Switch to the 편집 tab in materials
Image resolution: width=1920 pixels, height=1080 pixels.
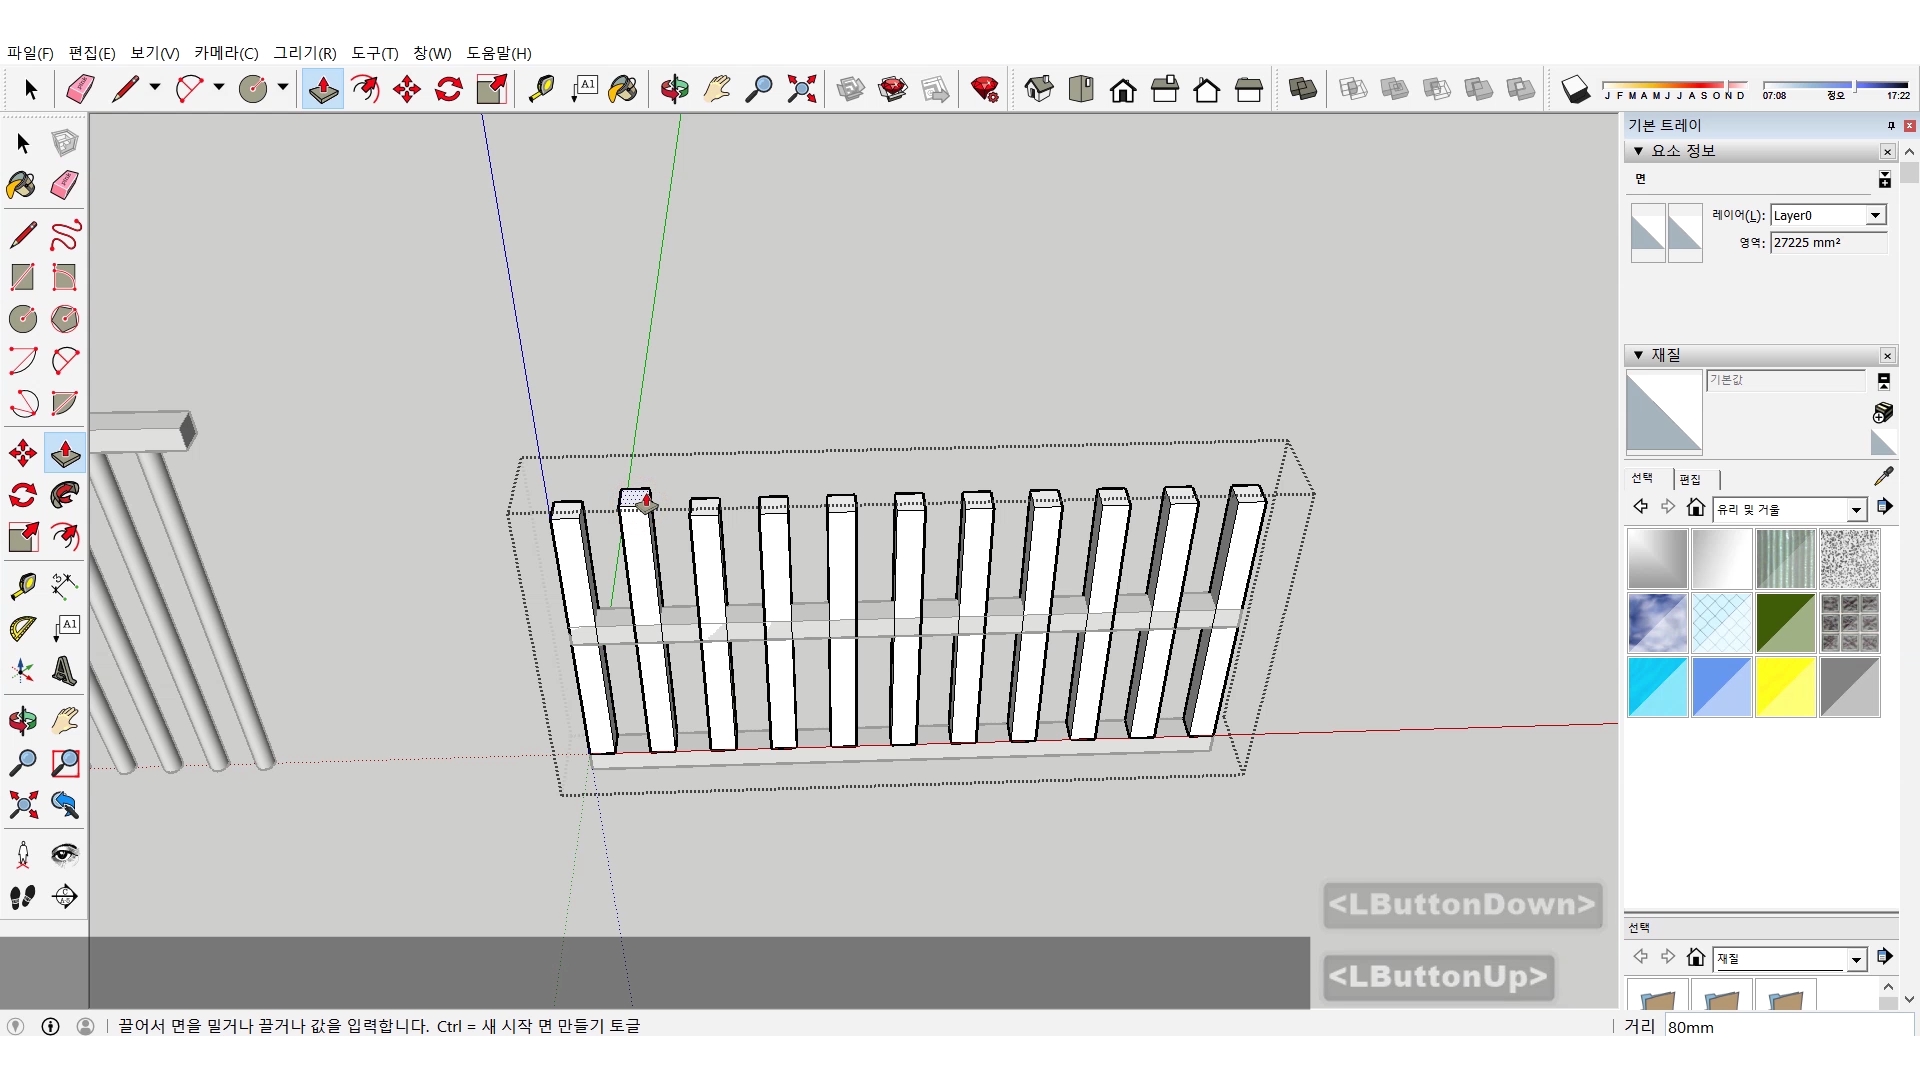pyautogui.click(x=1690, y=479)
